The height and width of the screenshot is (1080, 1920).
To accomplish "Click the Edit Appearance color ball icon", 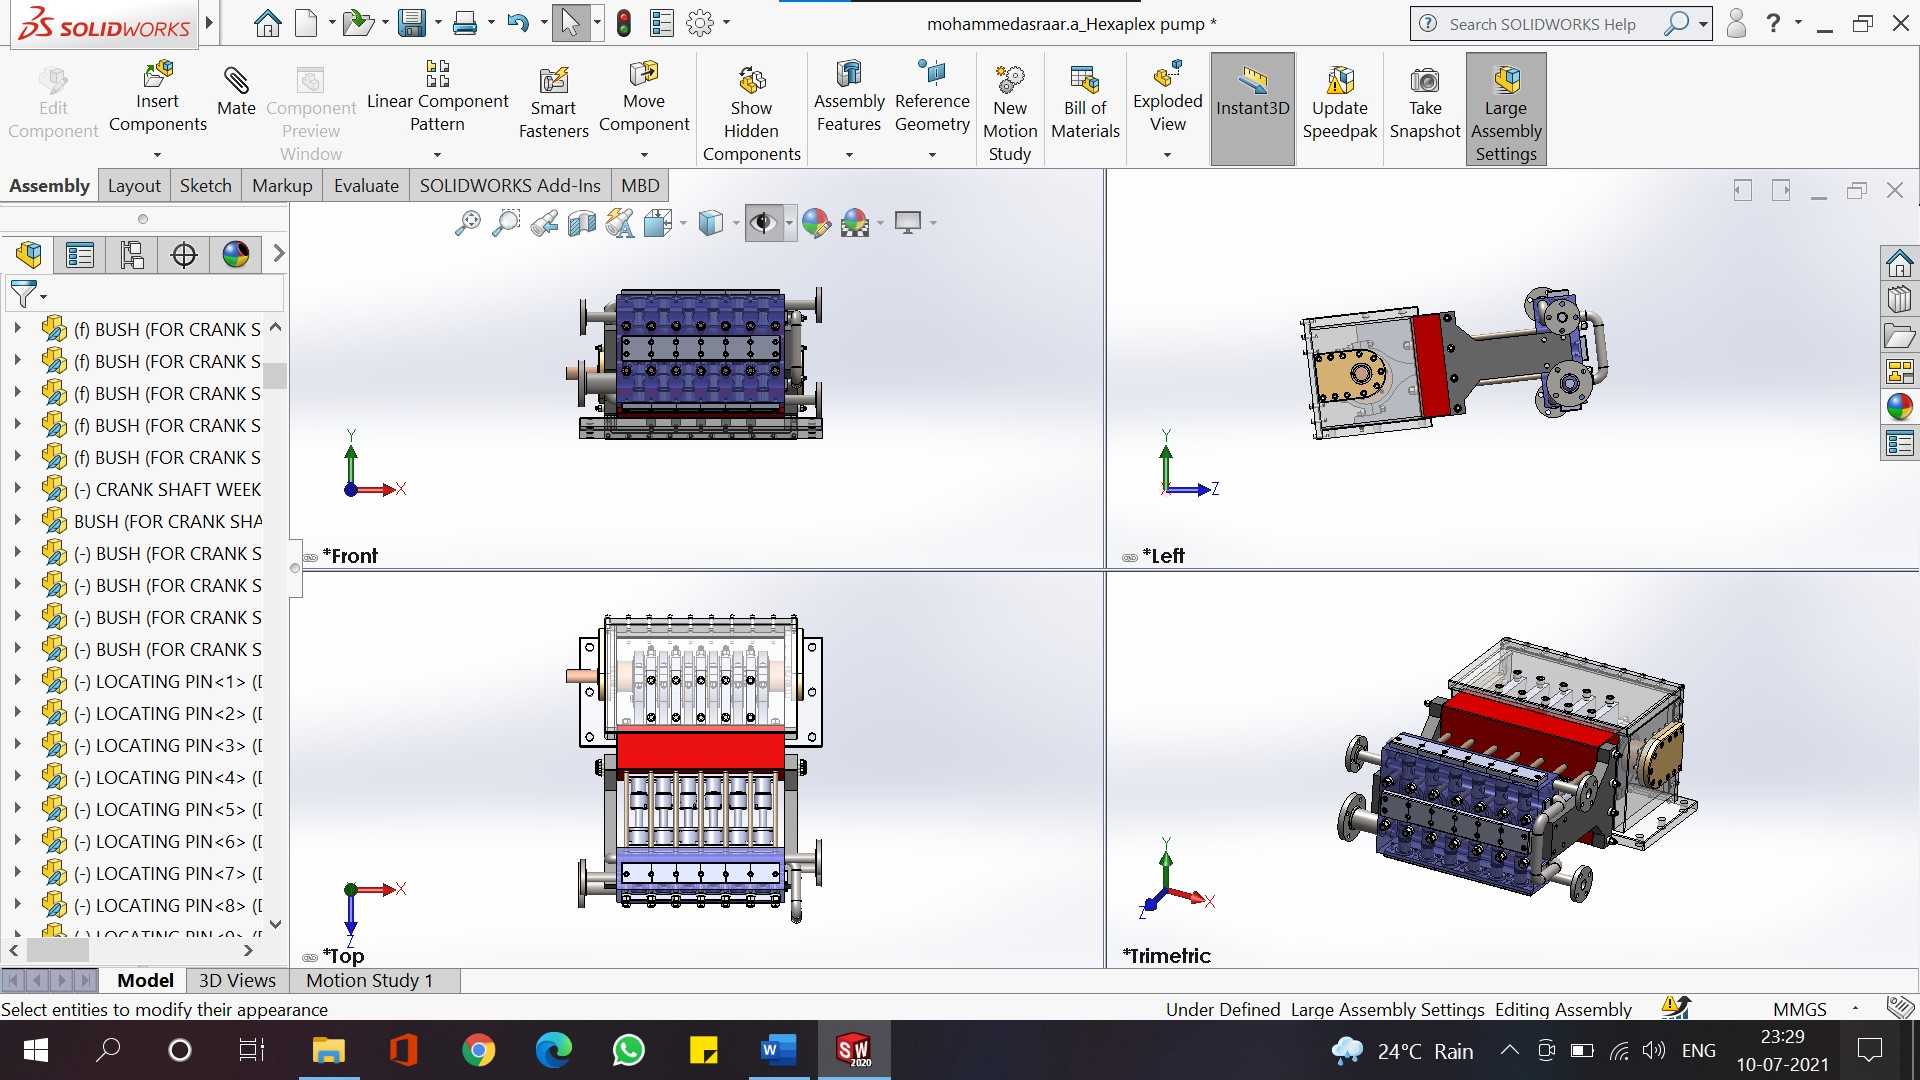I will pyautogui.click(x=816, y=223).
